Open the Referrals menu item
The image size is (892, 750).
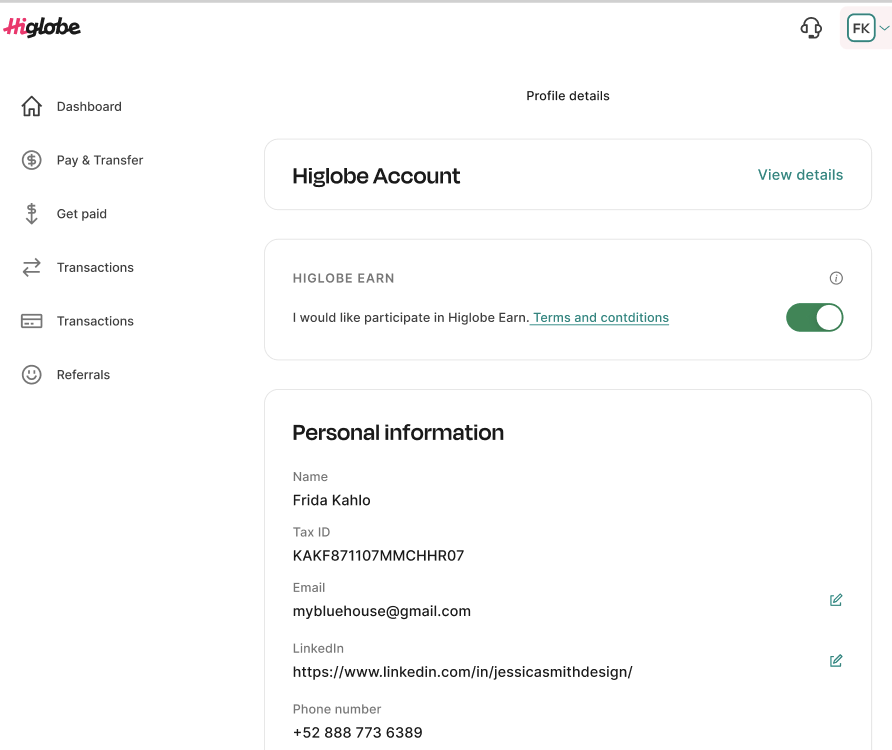point(83,374)
